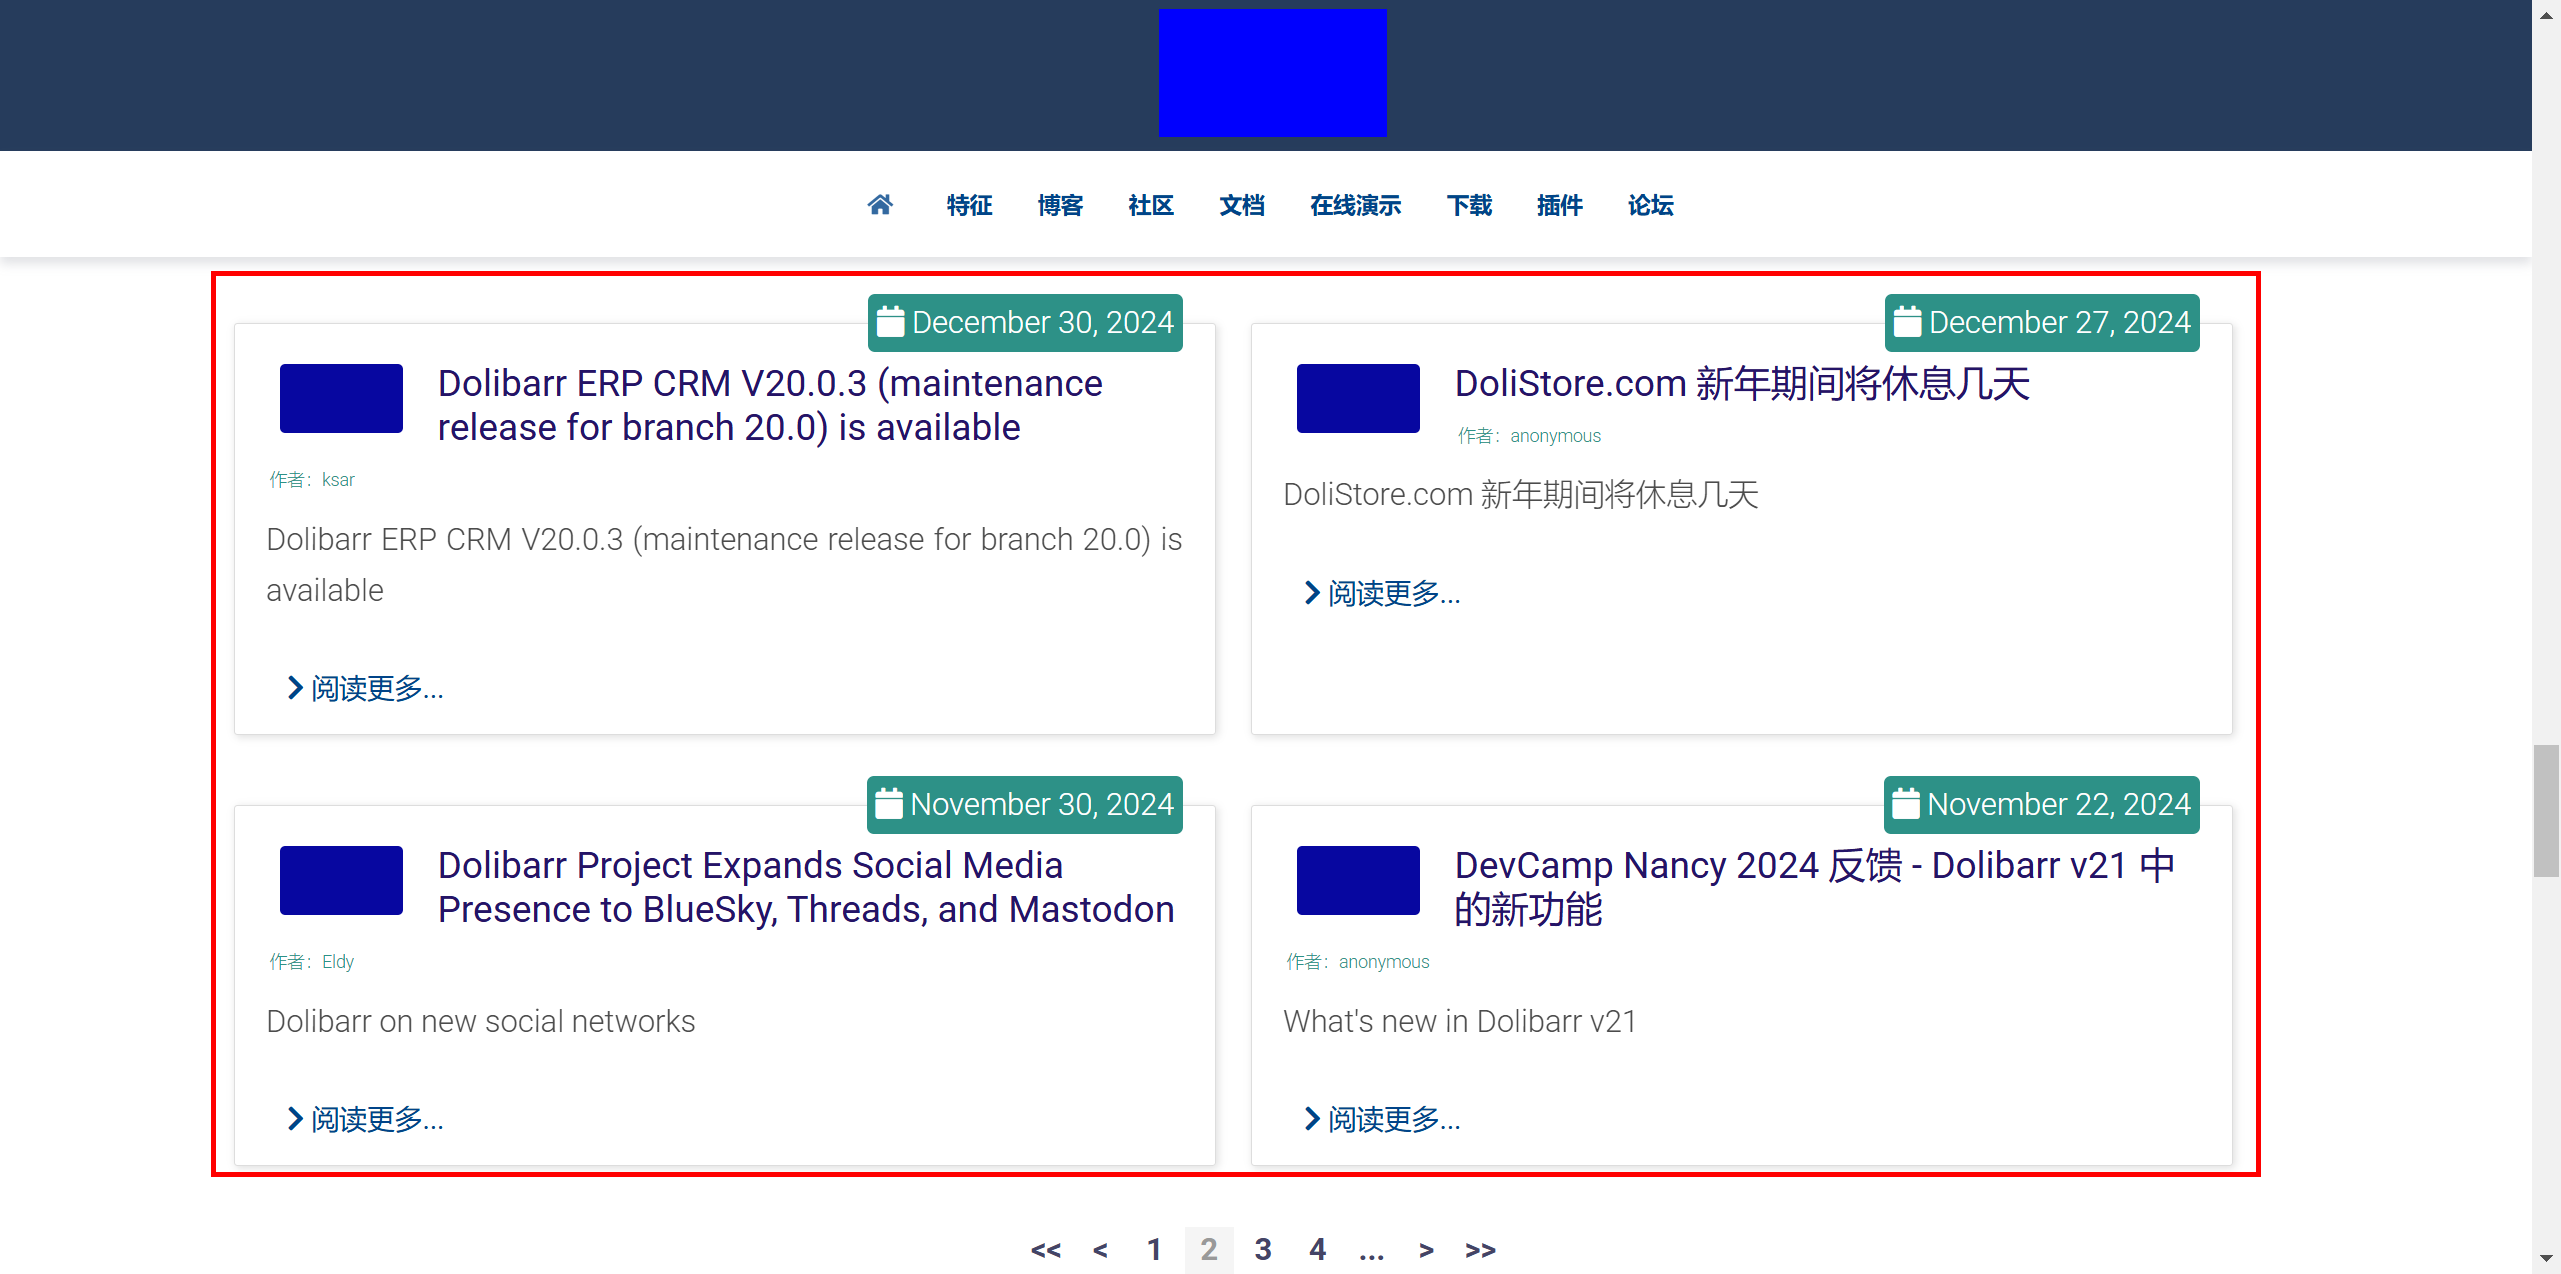Go to pagination page 3

pyautogui.click(x=1263, y=1249)
